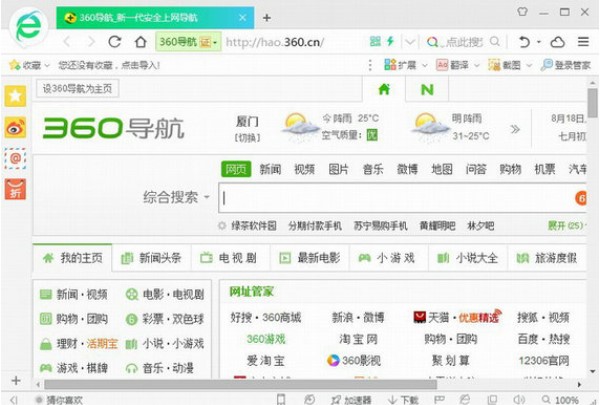
Task: Open 小说大全 tab
Action: [x=468, y=258]
